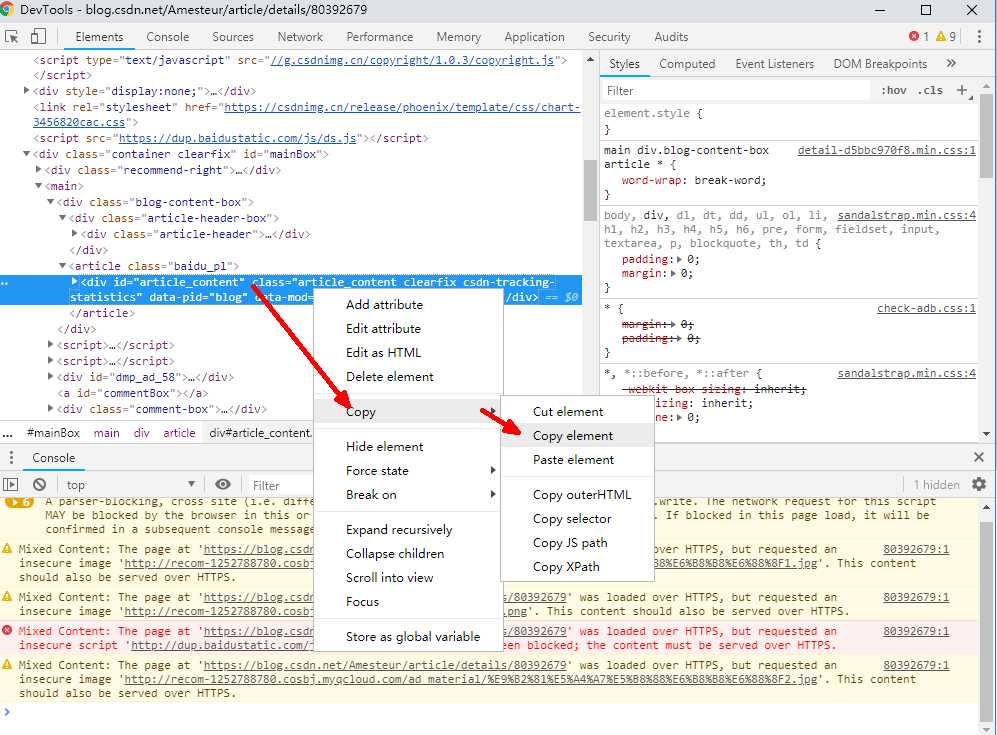This screenshot has width=997, height=735.
Task: Select Copy outerHTML
Action: (577, 495)
